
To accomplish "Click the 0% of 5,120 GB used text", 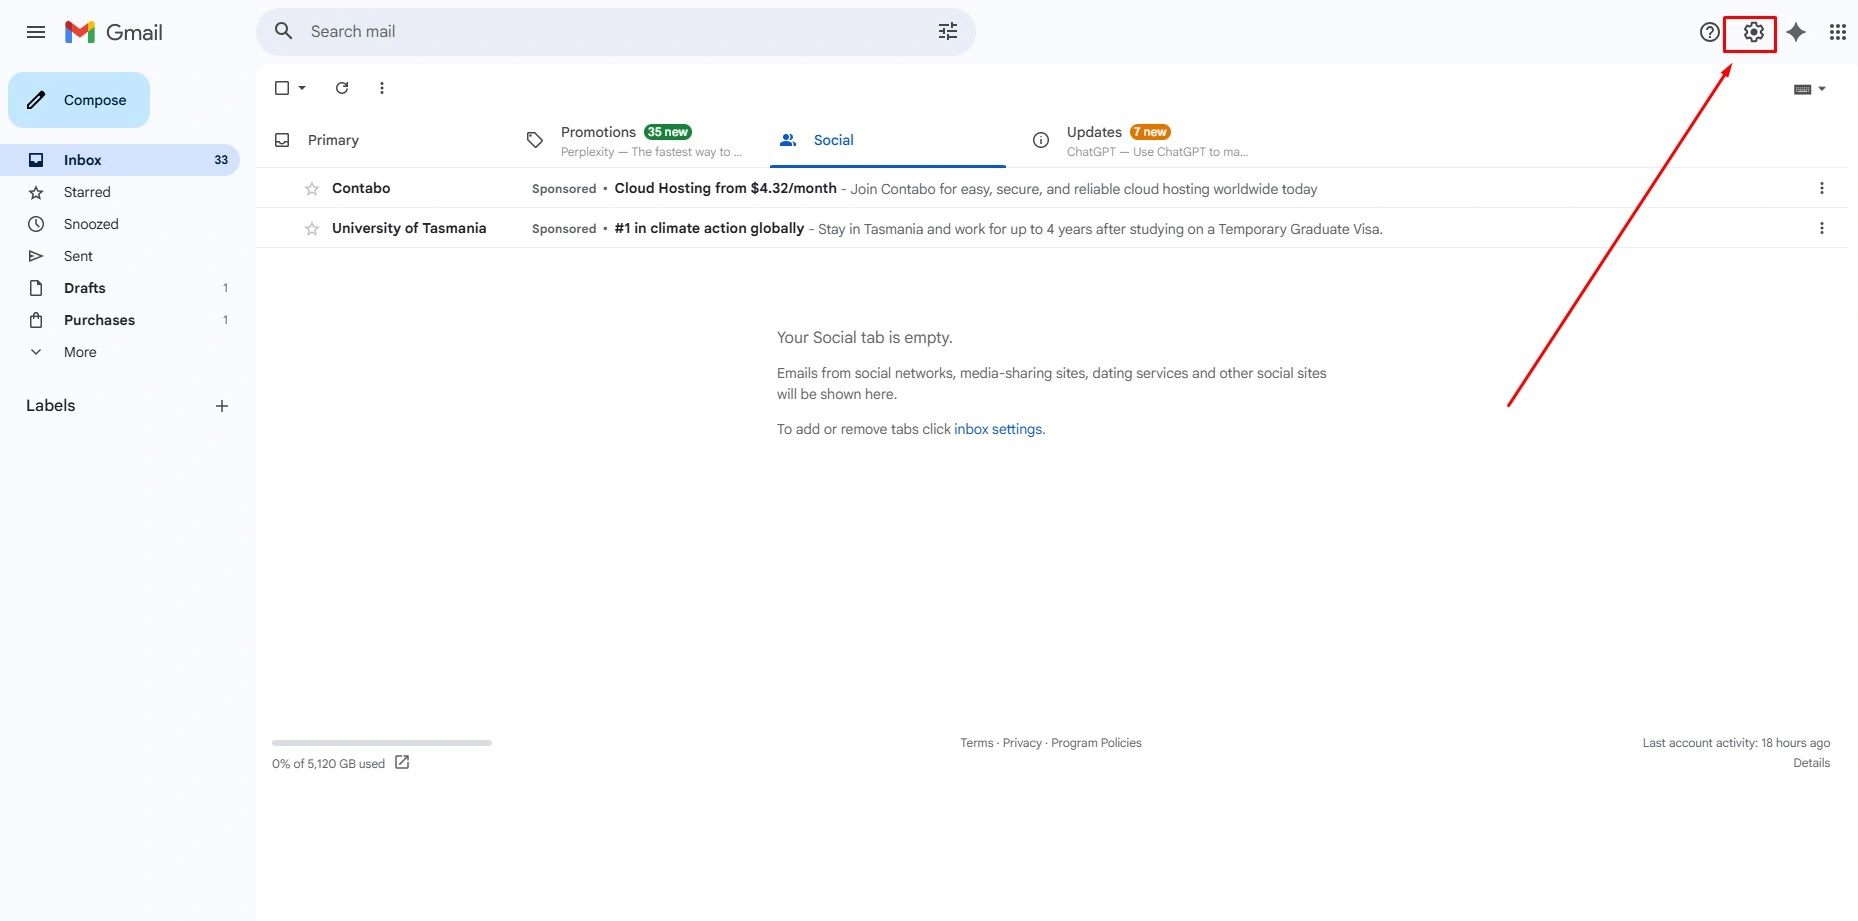I will [328, 764].
